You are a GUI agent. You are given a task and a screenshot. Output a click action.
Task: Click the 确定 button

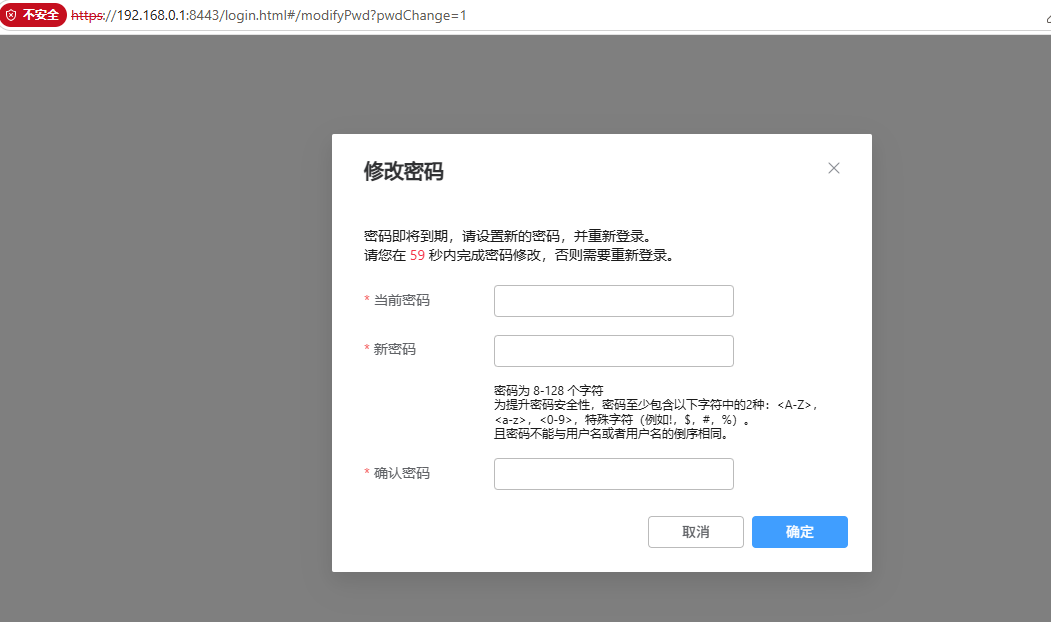point(800,532)
